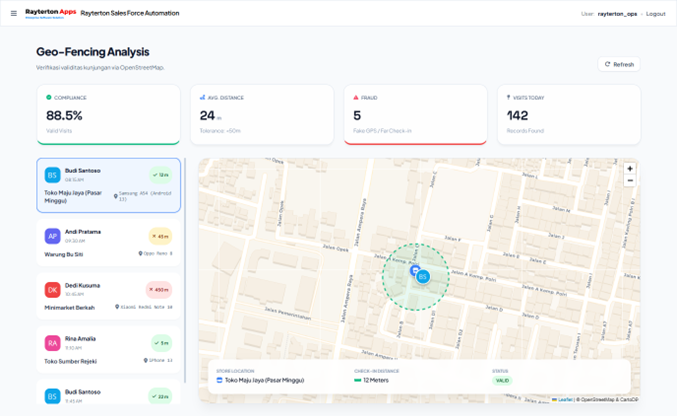Viewport: 677px width, 416px height.
Task: Click the BS avatar for Toko Maju Jaya visit
Action: (x=52, y=175)
